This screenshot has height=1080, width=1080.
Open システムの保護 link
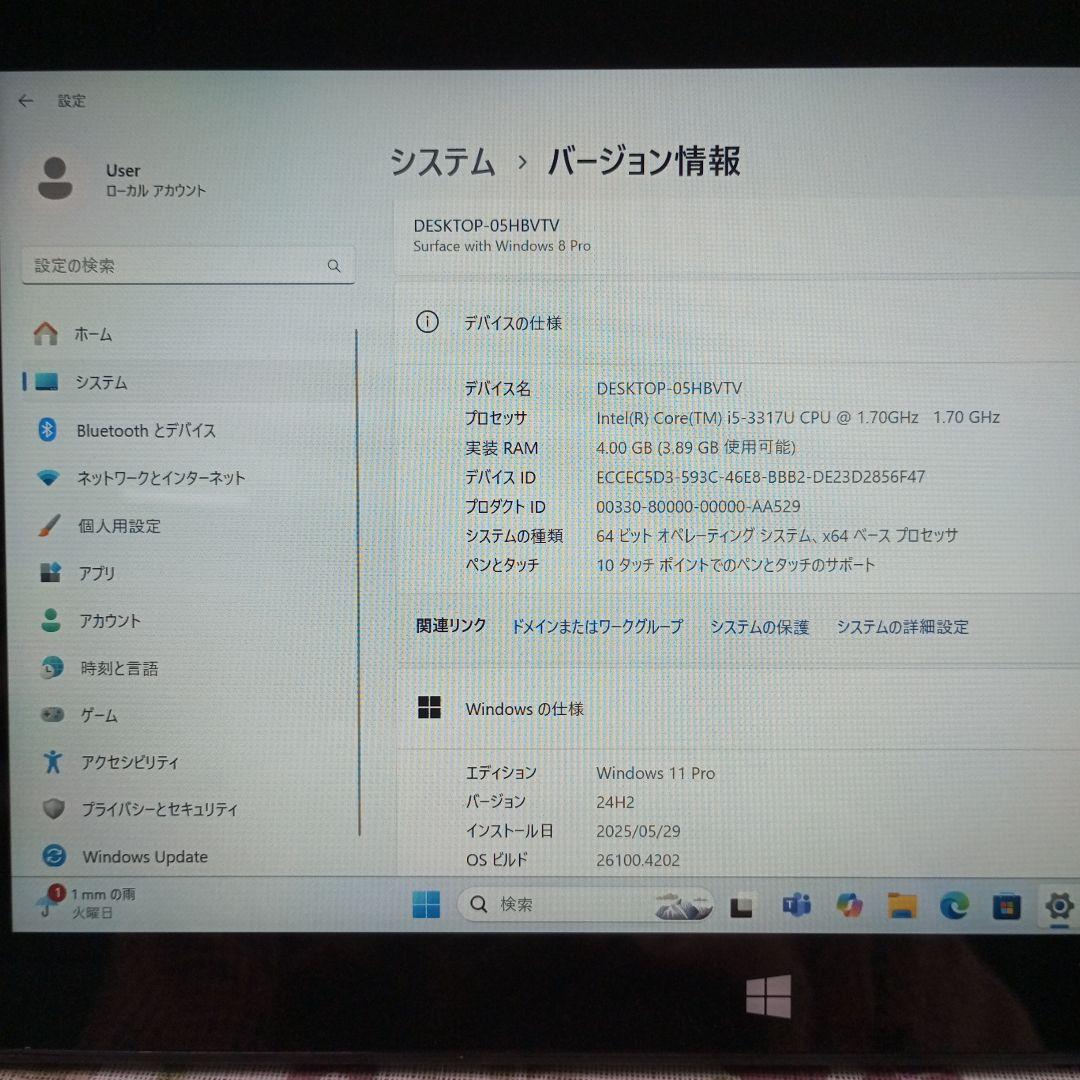point(759,627)
